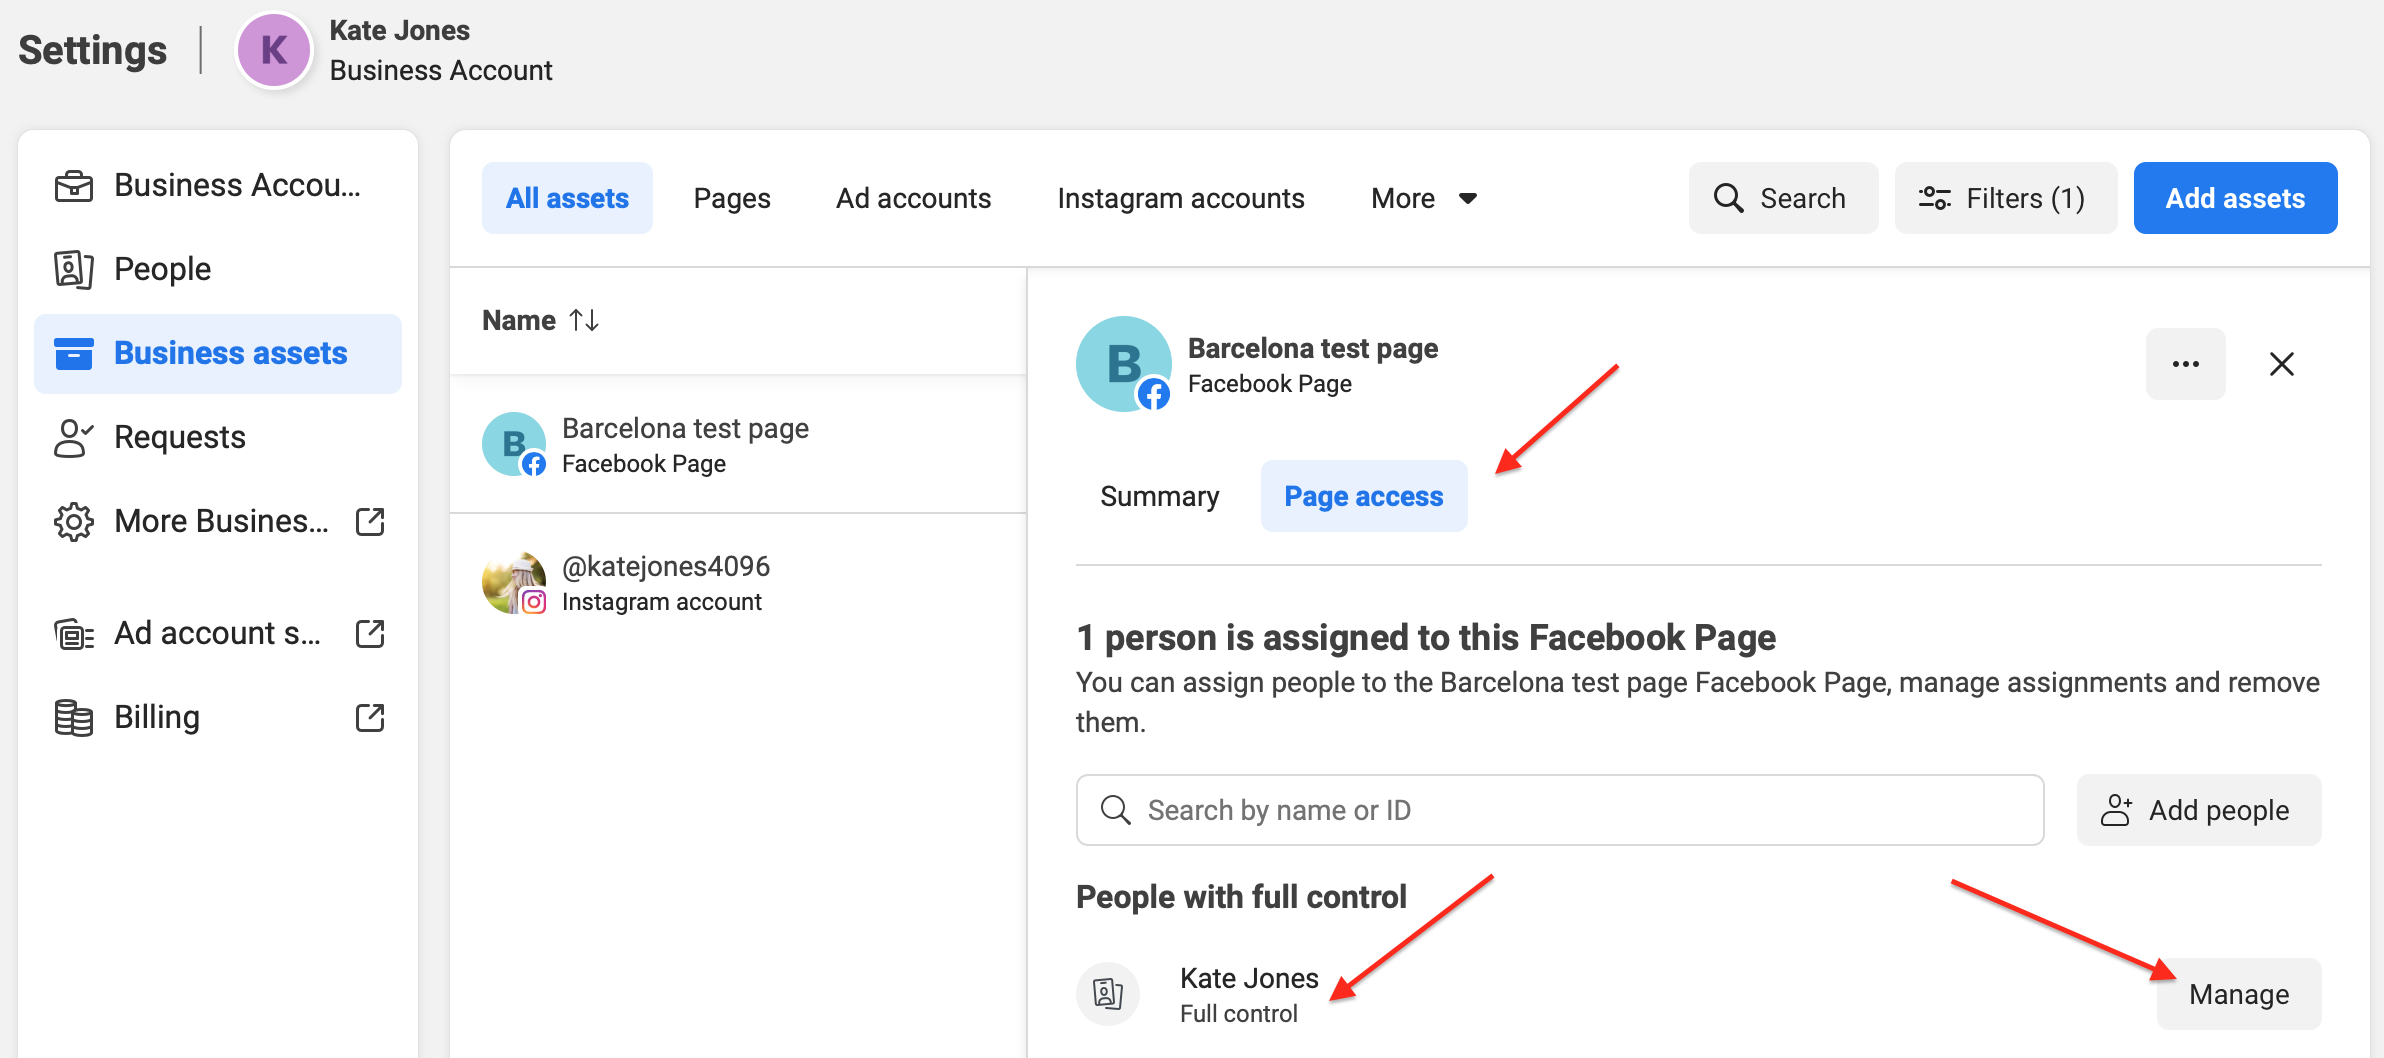Click the People sidebar icon
The height and width of the screenshot is (1058, 2384).
coord(73,269)
